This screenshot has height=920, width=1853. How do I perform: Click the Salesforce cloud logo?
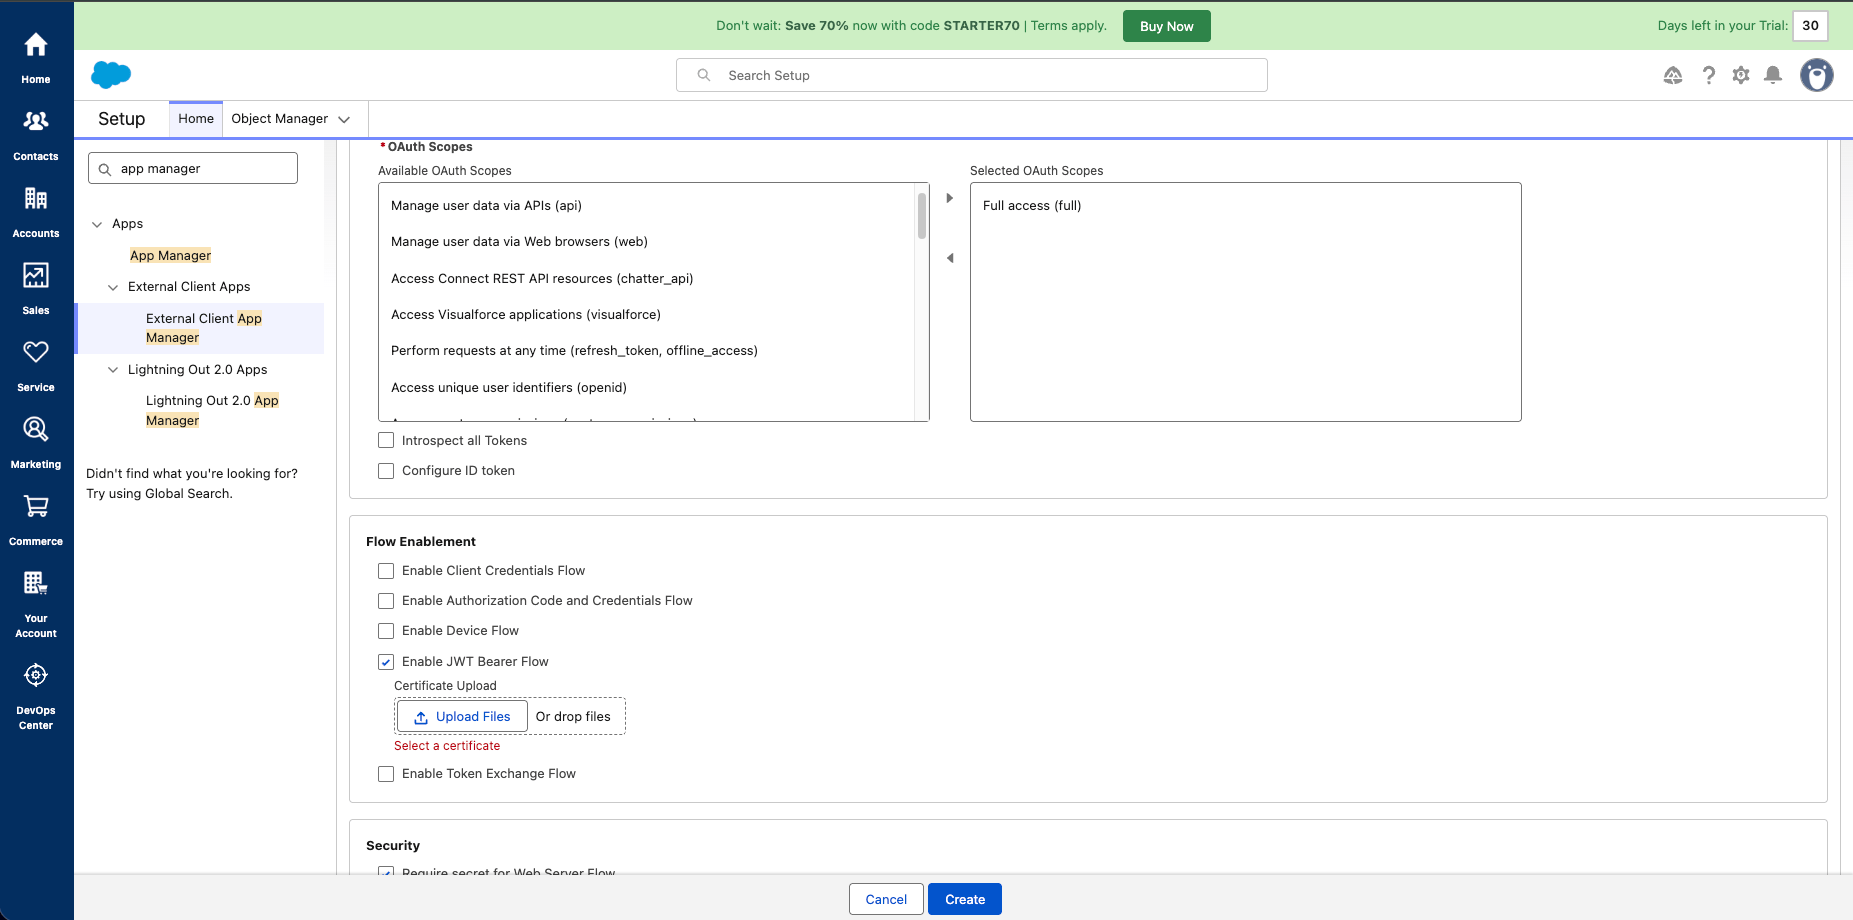111,75
